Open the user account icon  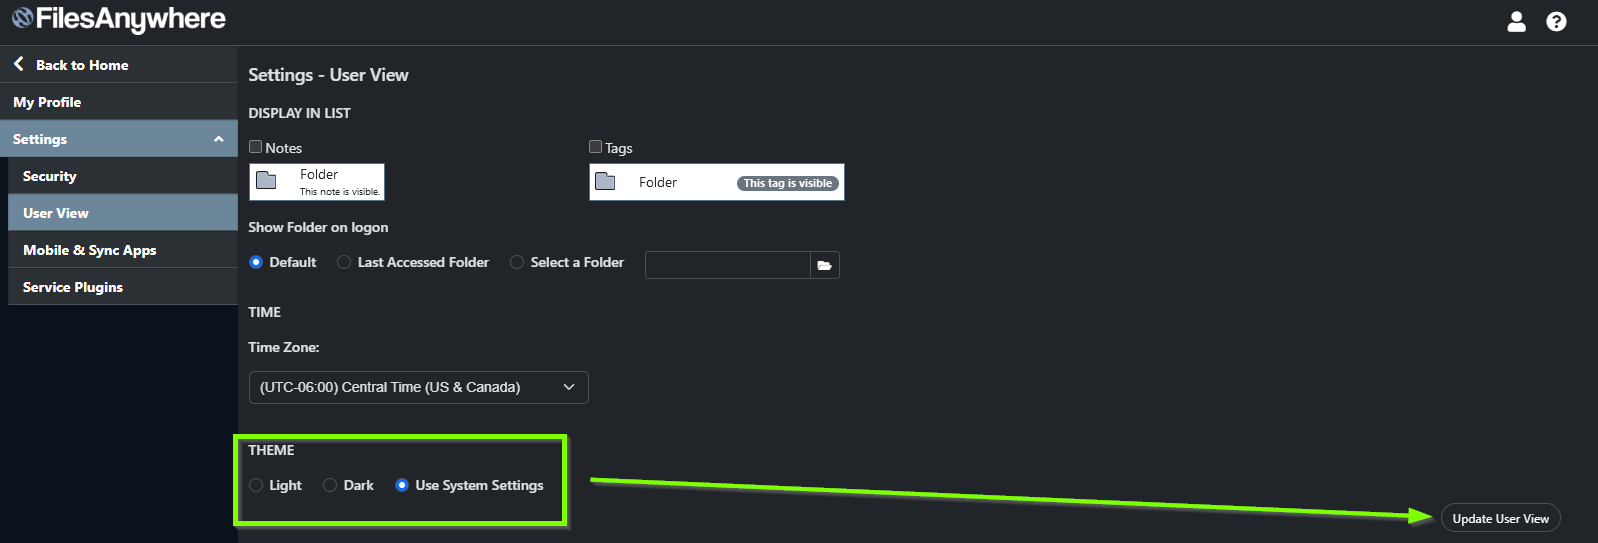click(x=1516, y=21)
